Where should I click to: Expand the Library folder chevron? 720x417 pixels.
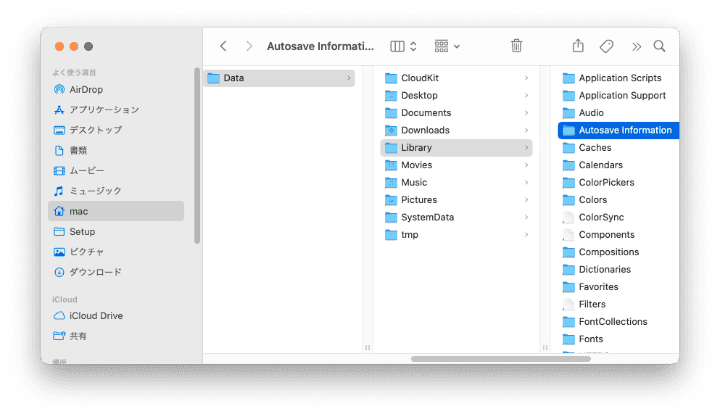pos(526,148)
